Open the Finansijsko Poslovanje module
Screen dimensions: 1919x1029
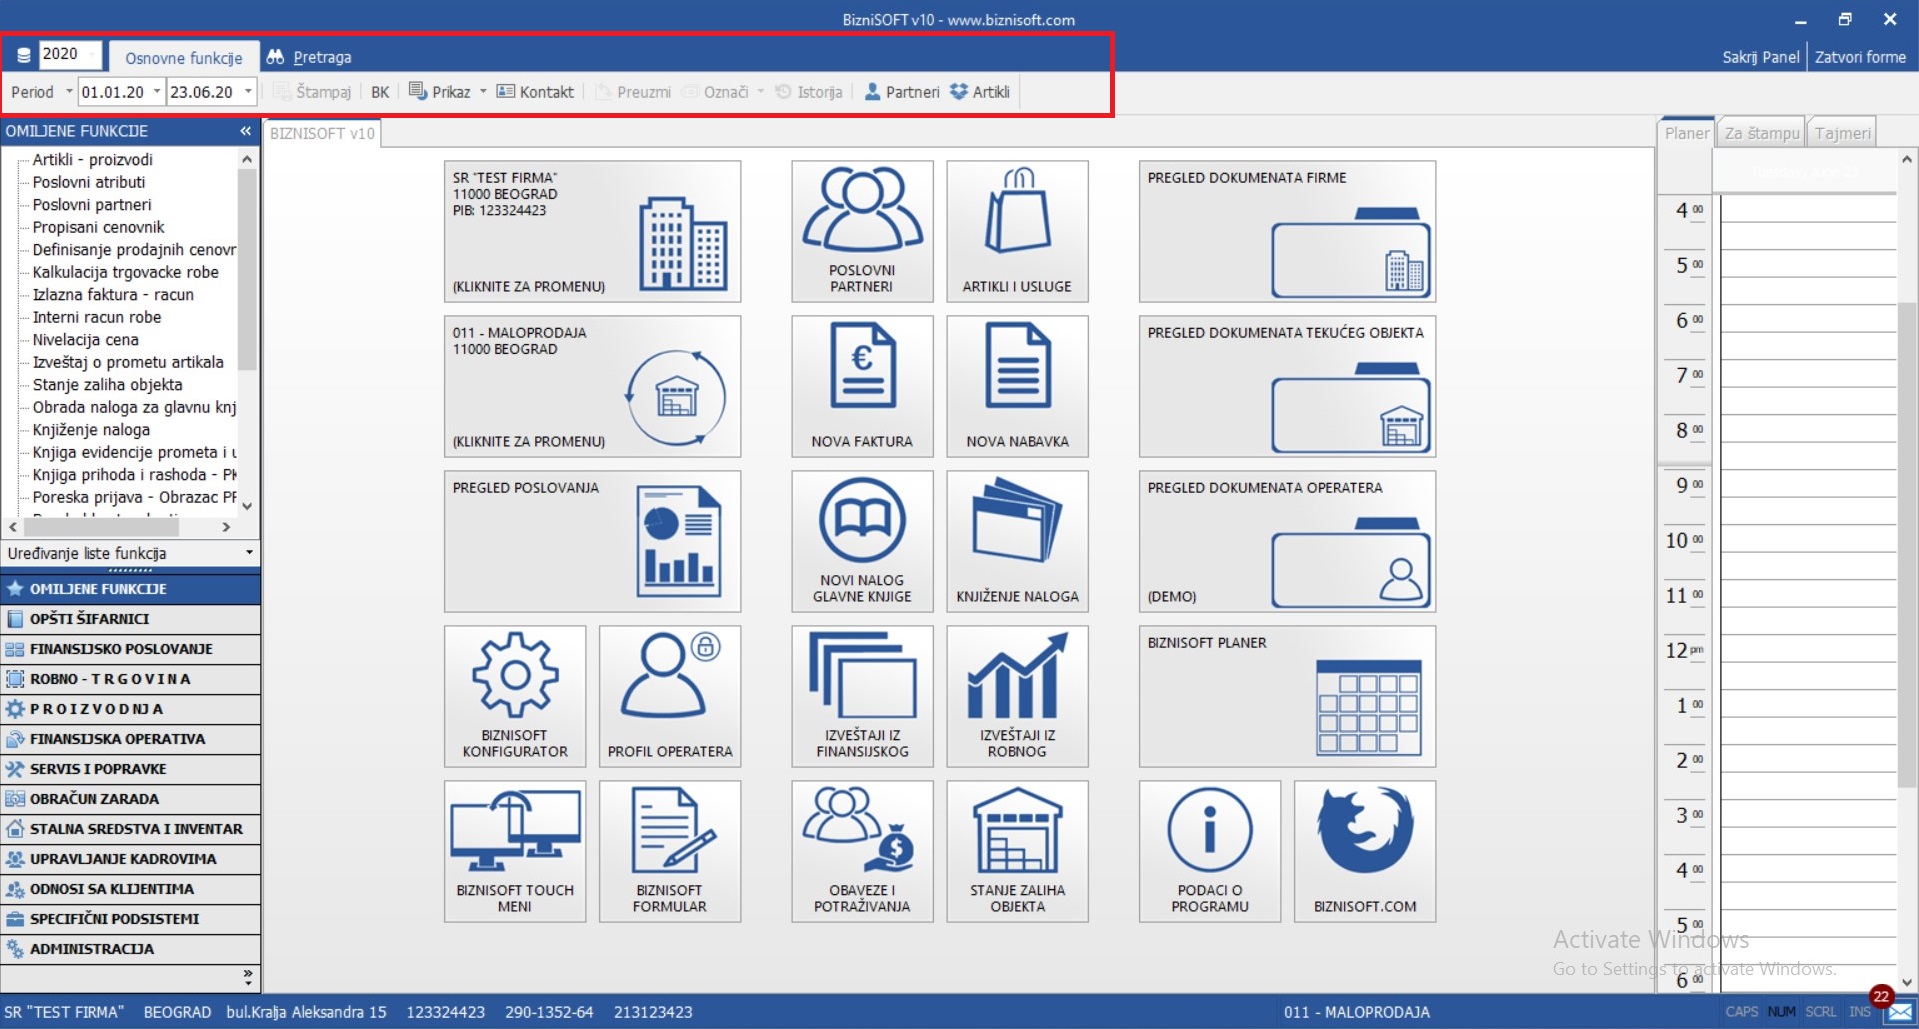(130, 649)
